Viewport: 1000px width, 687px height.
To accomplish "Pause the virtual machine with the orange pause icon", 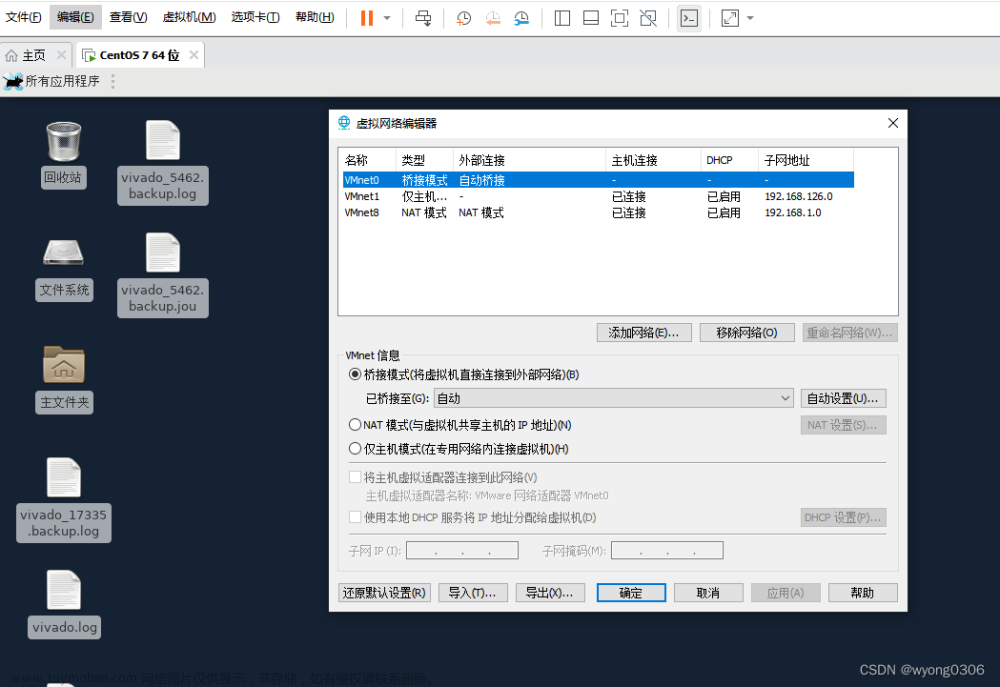I will click(x=367, y=18).
